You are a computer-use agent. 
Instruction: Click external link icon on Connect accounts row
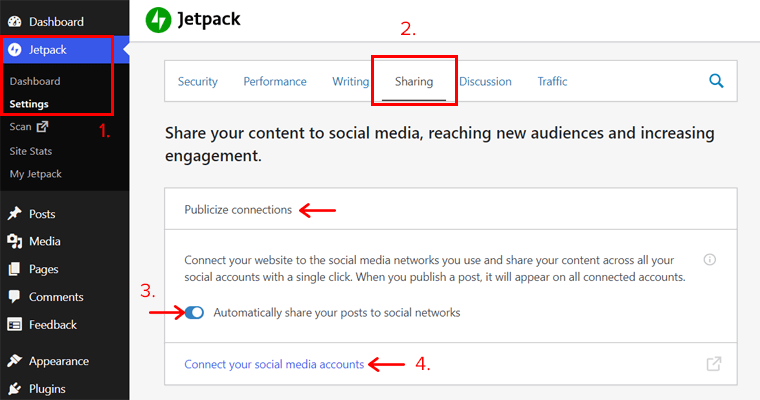(x=713, y=364)
